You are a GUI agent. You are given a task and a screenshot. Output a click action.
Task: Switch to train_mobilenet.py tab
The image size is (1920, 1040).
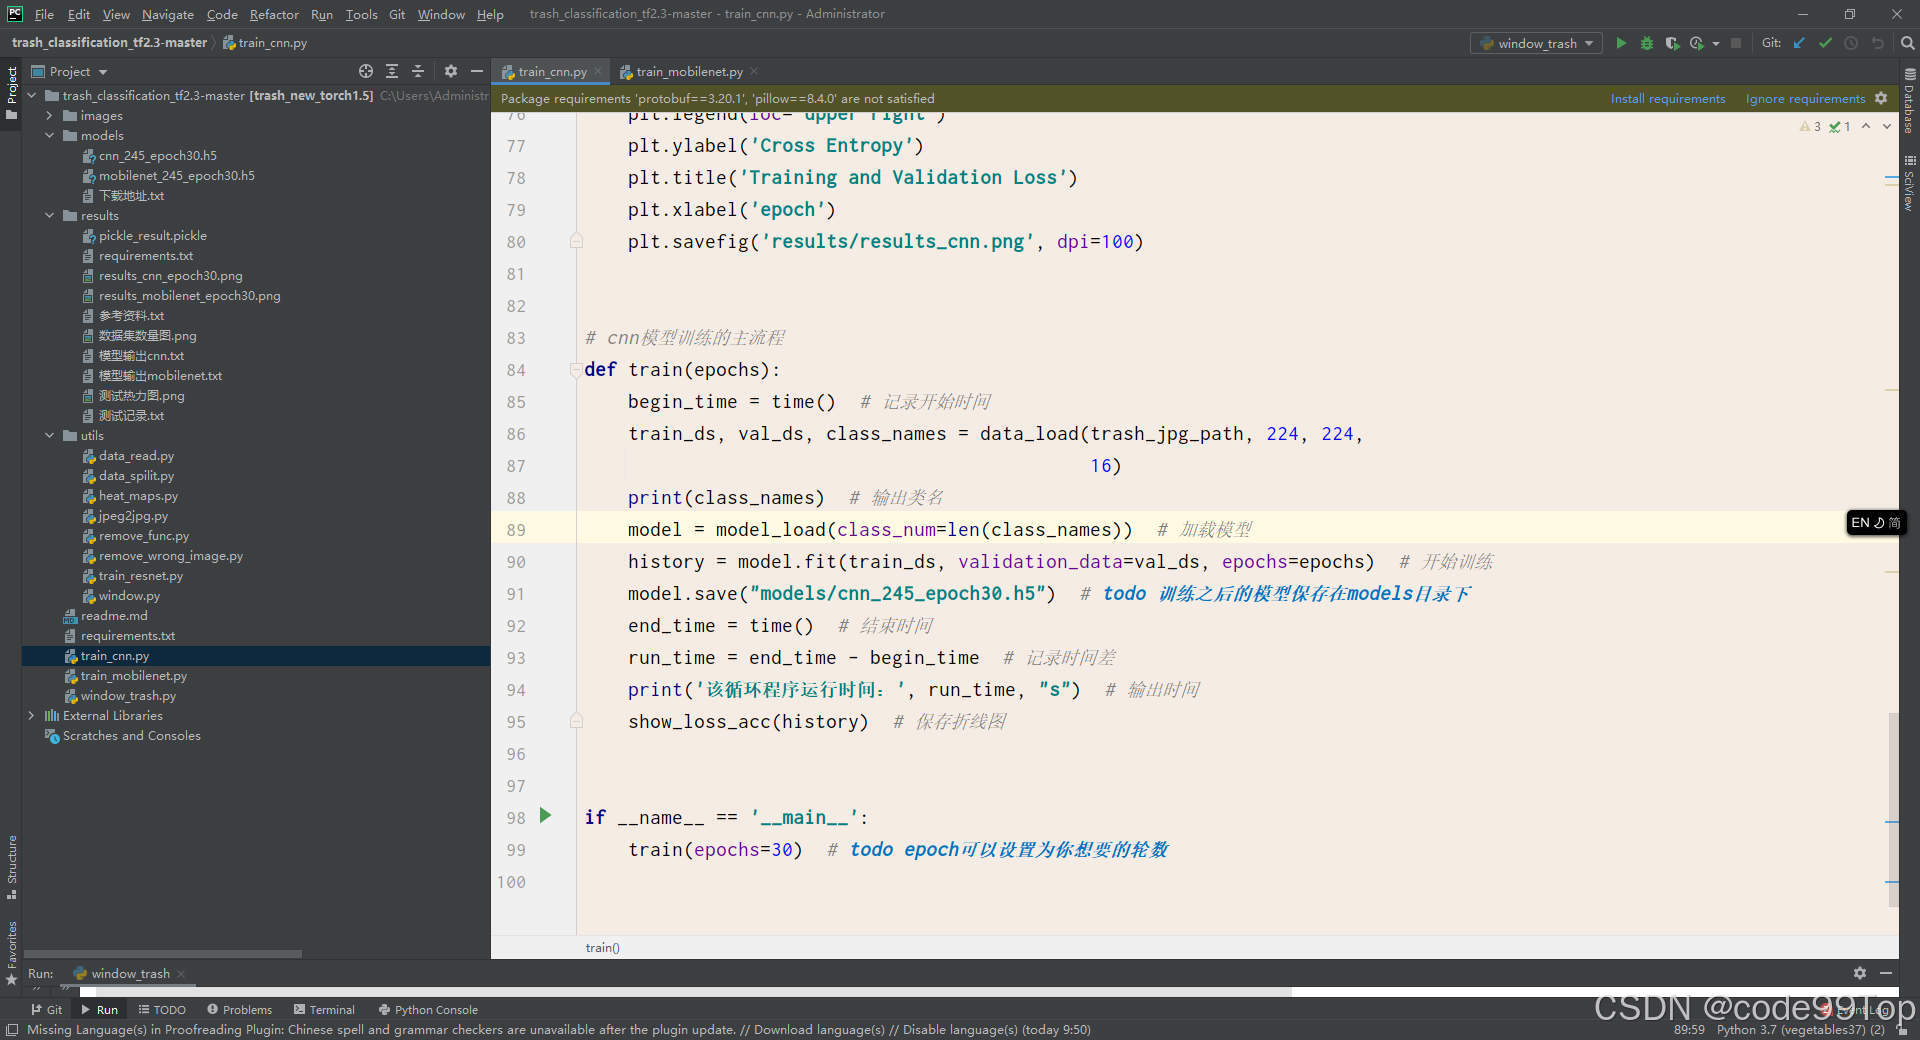point(689,71)
